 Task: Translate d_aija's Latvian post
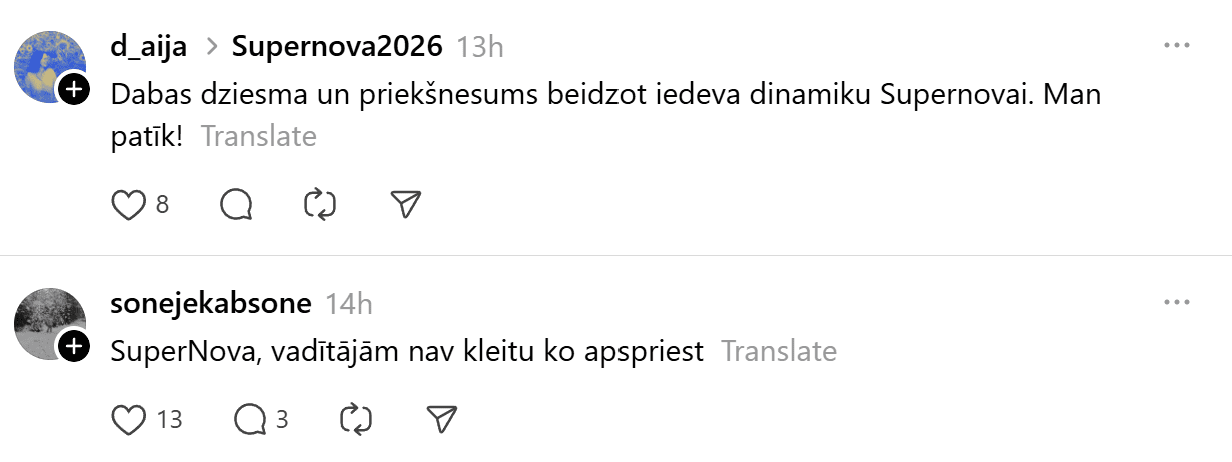258,136
